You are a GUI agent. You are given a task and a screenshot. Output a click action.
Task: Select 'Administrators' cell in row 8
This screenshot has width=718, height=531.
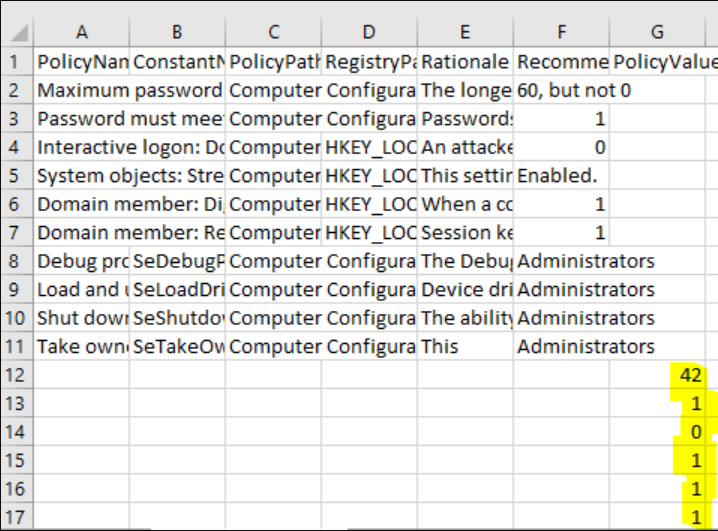(x=561, y=261)
